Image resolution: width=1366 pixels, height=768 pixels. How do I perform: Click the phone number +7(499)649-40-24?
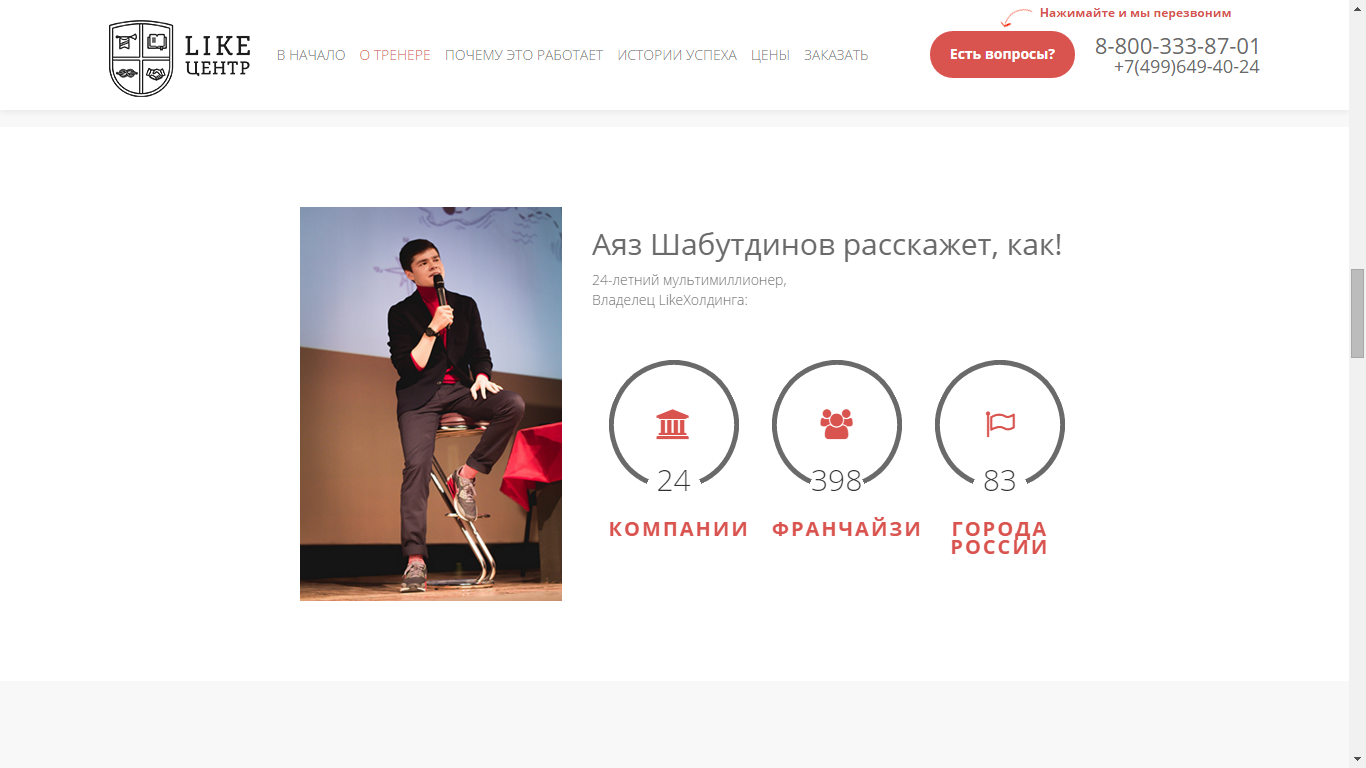click(1187, 67)
